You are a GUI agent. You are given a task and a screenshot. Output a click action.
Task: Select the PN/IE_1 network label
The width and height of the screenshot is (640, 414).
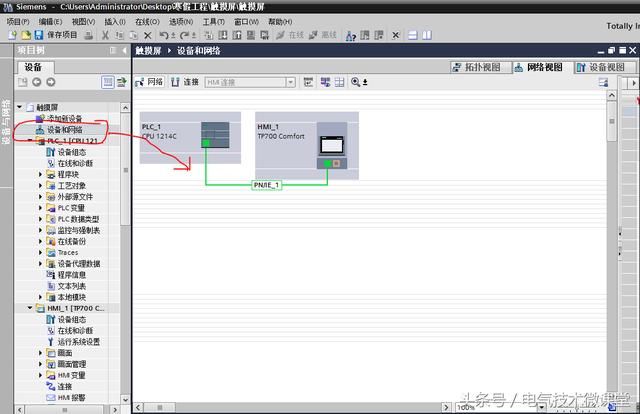tap(267, 185)
